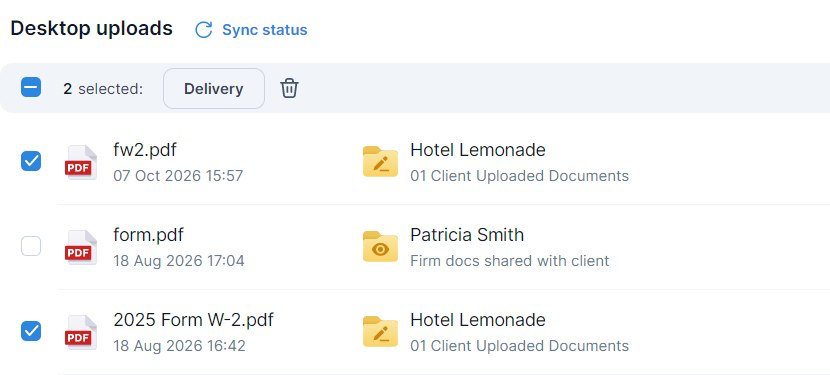Screen dimensions: 830x375
Task: Select the fw2.pdf file name
Action: 145,150
